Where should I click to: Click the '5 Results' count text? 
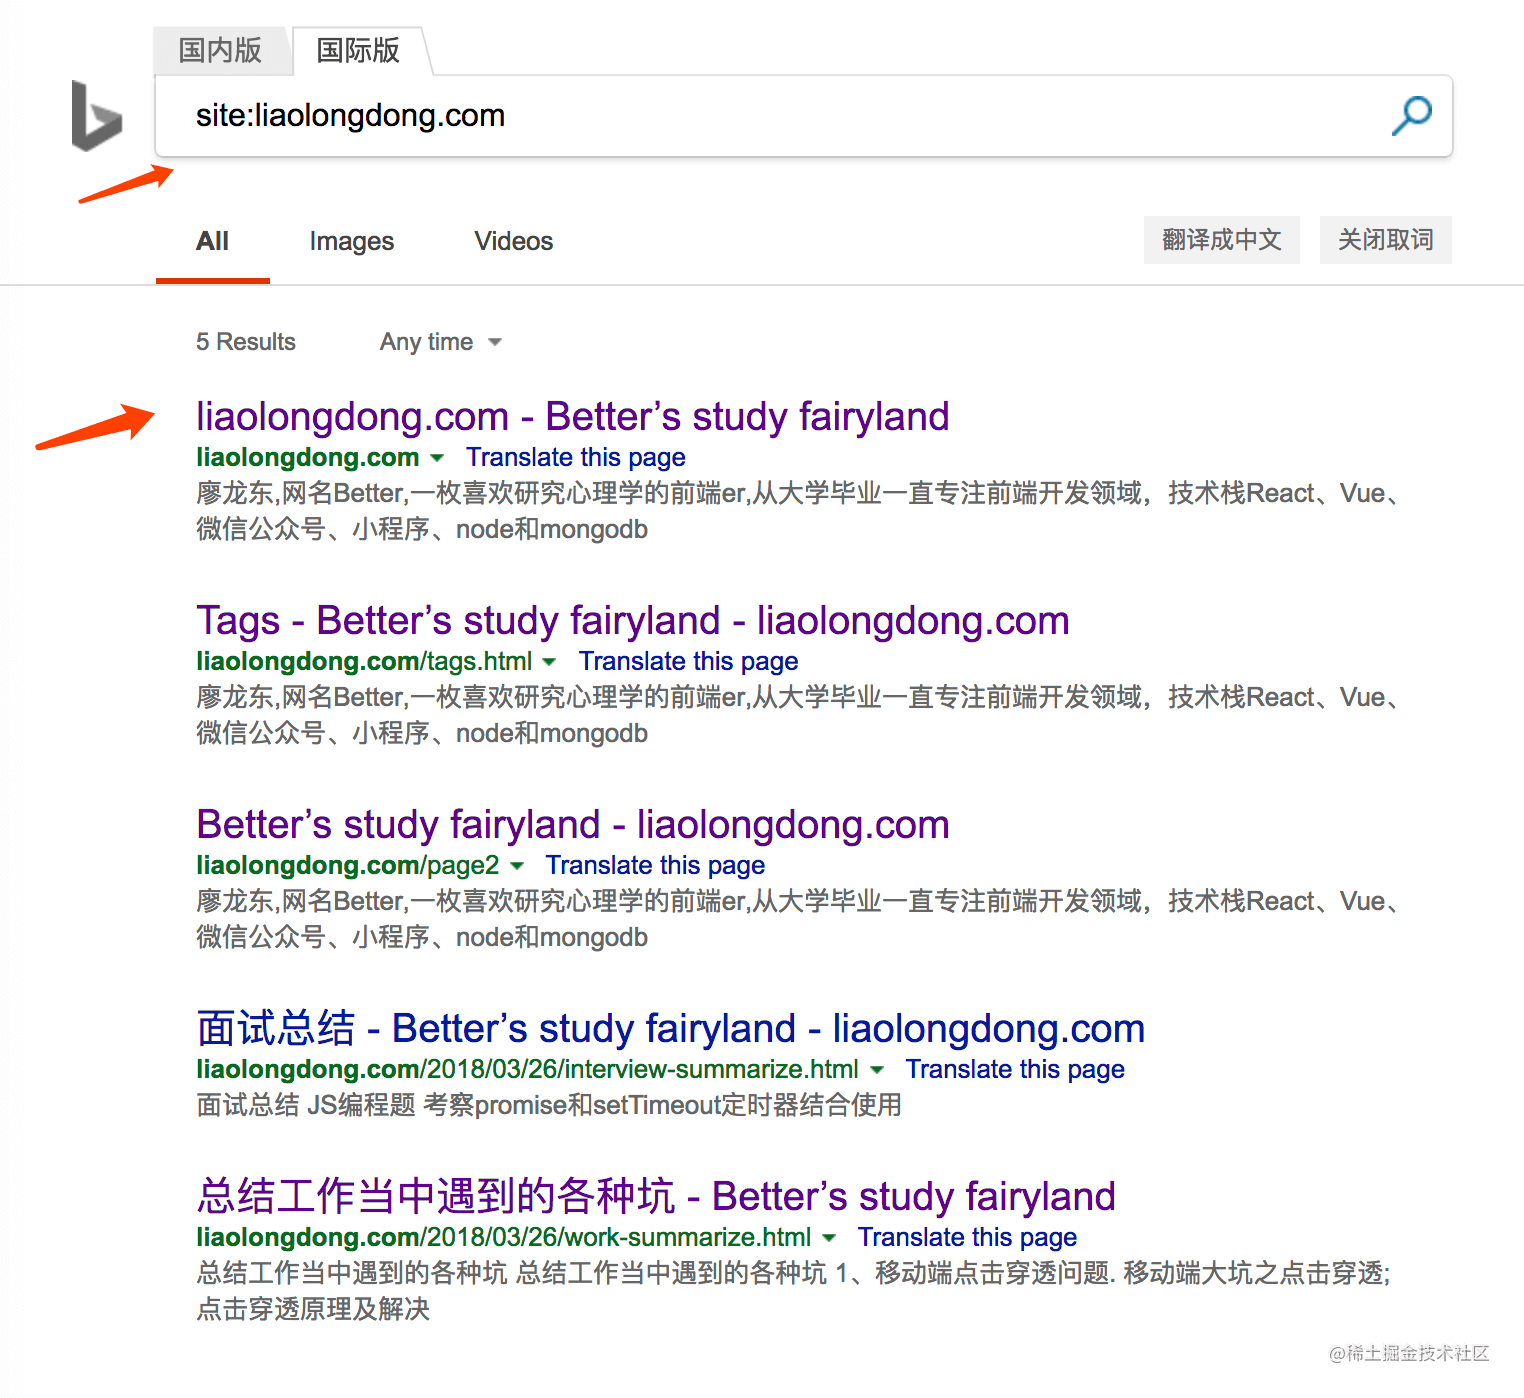pos(246,342)
